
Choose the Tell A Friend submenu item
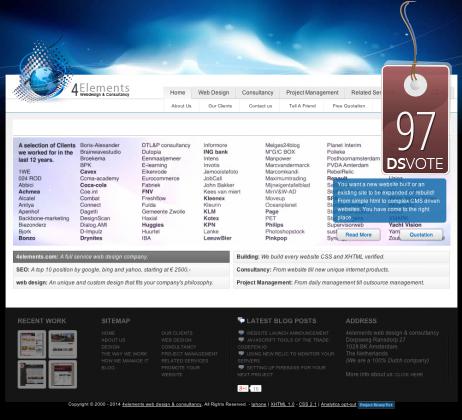302,106
